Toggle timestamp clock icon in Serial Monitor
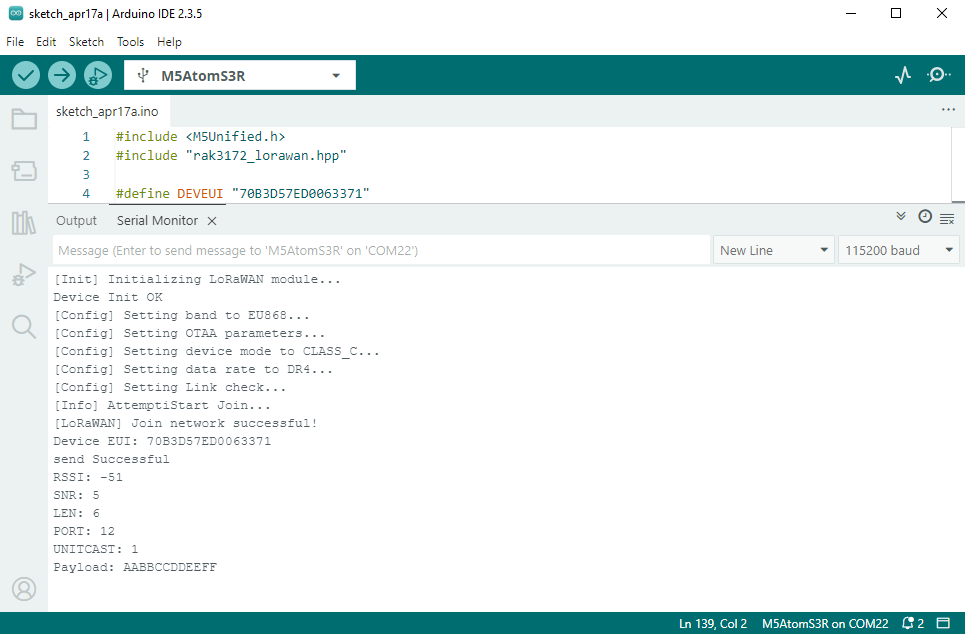The width and height of the screenshot is (965, 634). [924, 216]
